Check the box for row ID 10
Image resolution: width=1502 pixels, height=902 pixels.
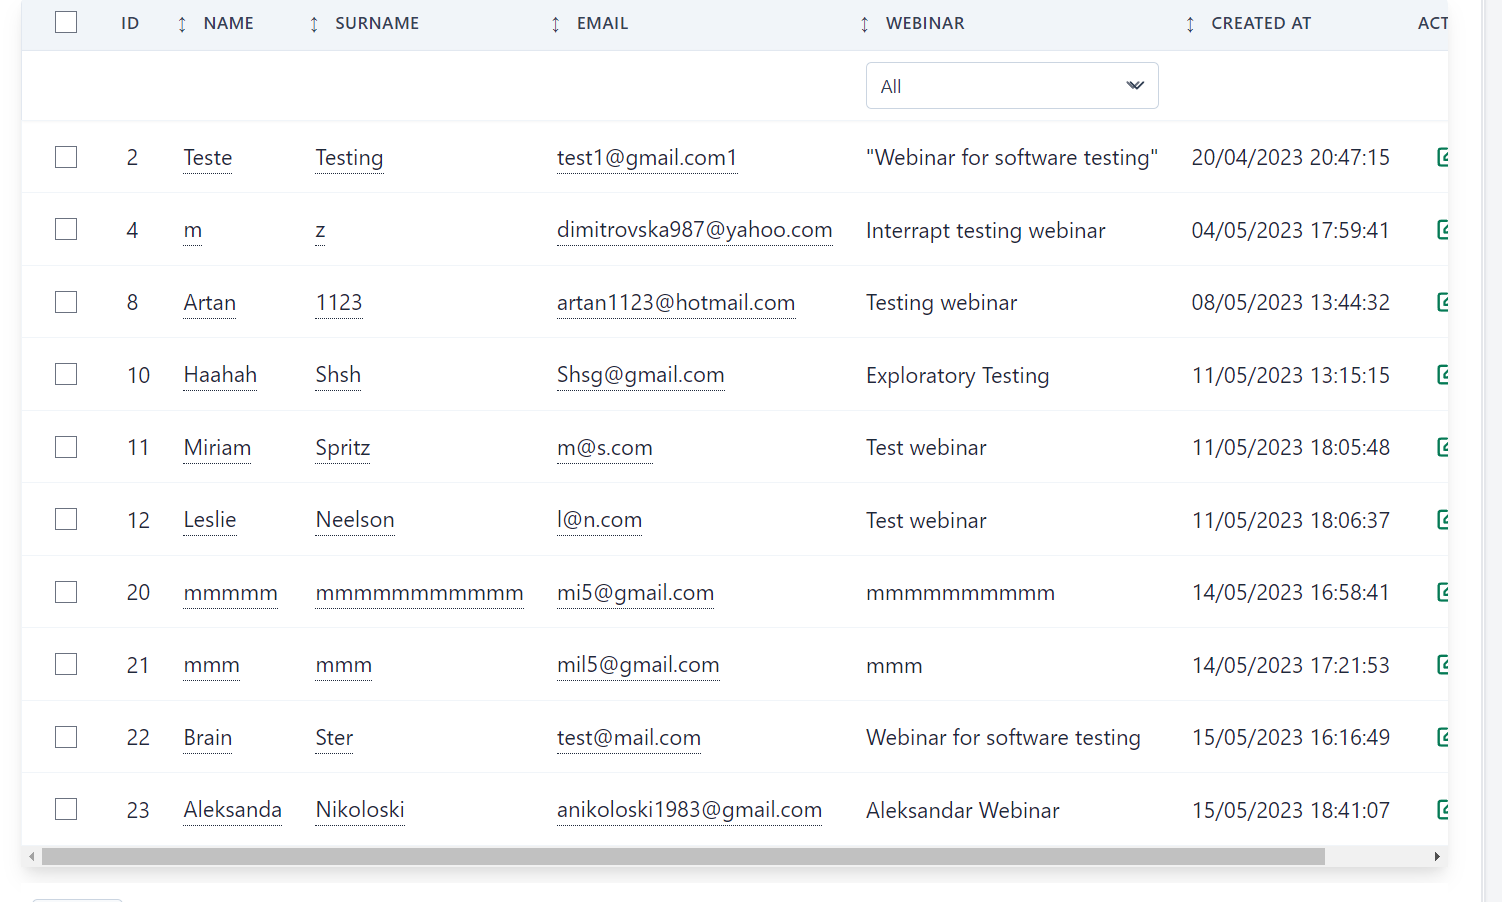(66, 374)
